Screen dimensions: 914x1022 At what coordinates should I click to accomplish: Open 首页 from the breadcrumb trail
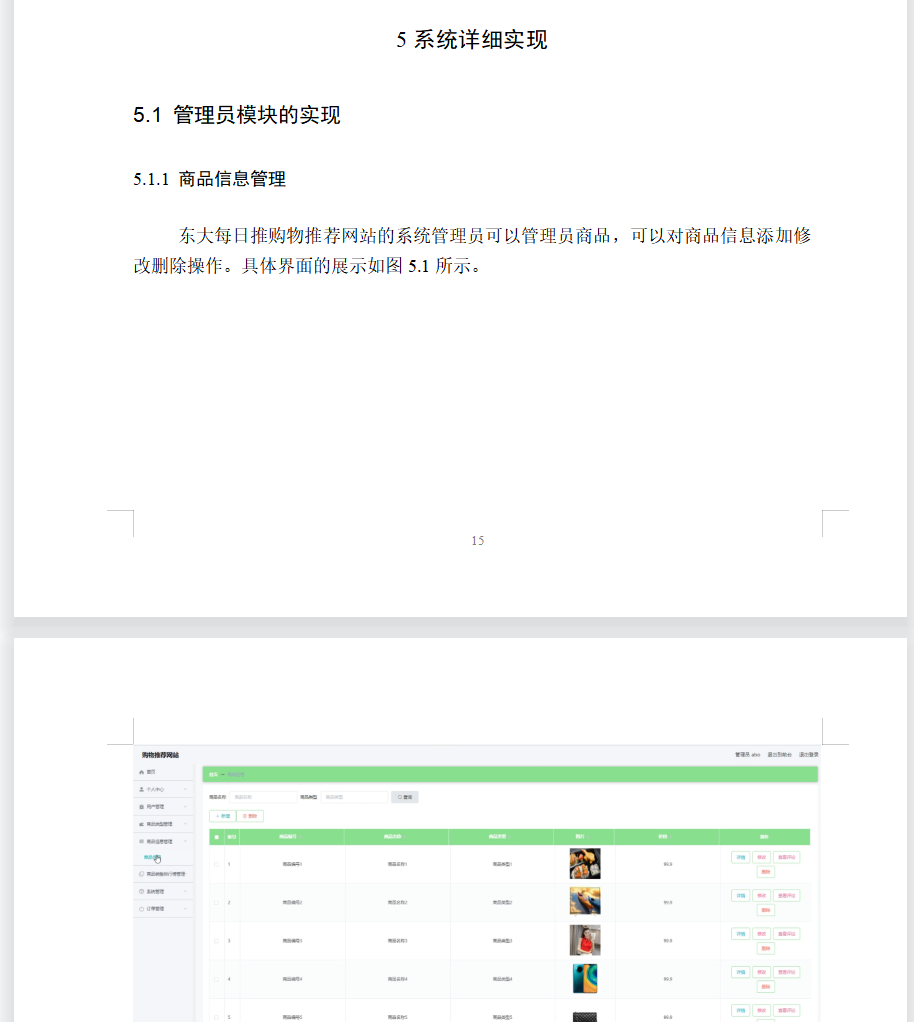tap(211, 773)
